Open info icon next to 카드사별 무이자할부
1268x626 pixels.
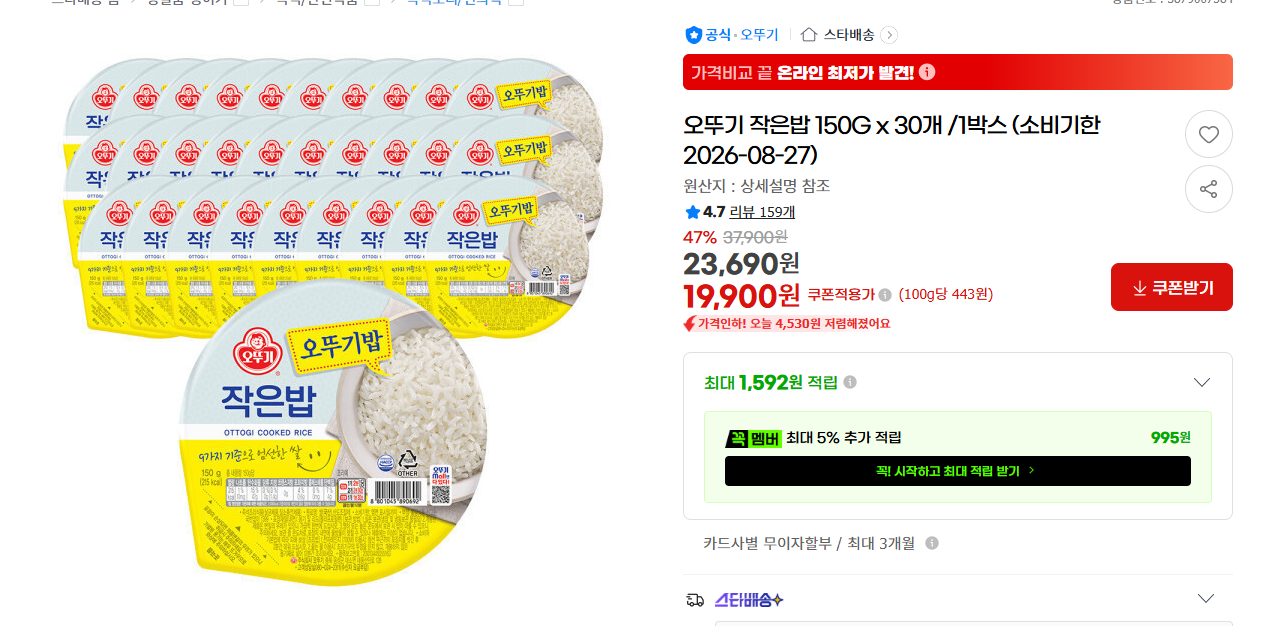932,543
